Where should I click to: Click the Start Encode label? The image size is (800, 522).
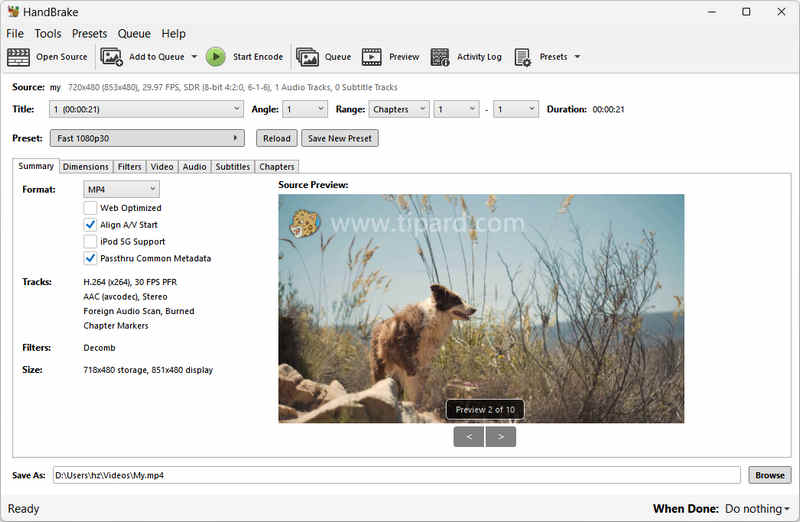pyautogui.click(x=258, y=57)
